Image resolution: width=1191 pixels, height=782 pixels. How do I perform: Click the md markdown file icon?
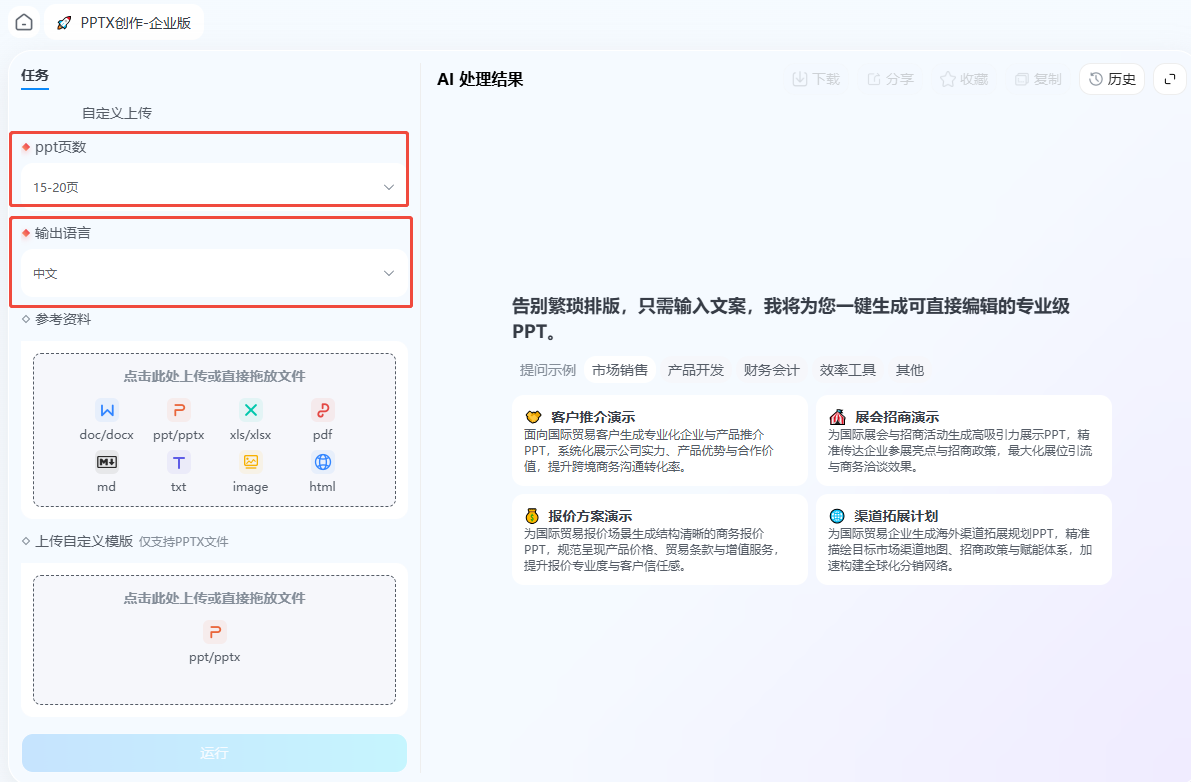pos(107,462)
